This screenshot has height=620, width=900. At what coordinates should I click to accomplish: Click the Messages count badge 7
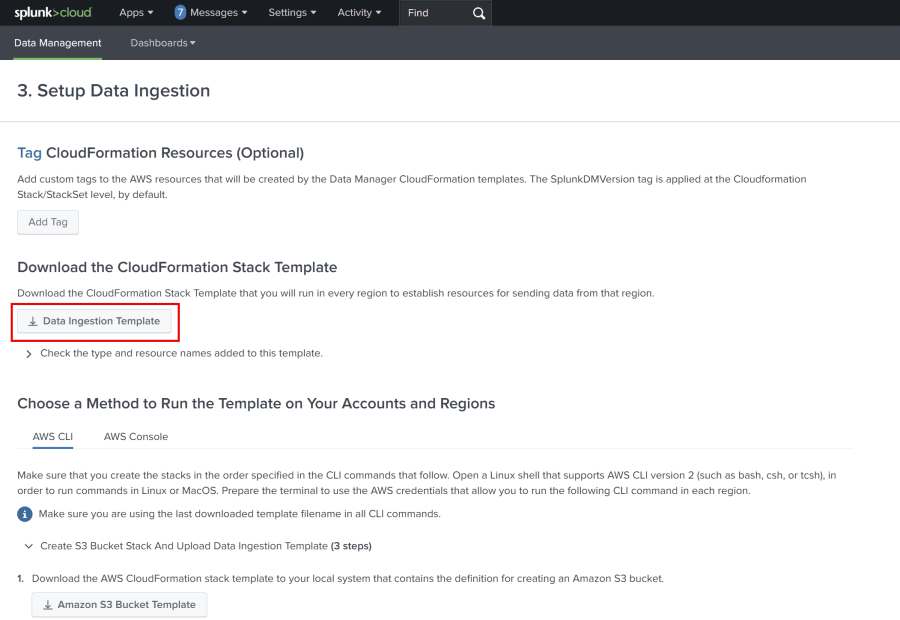180,13
